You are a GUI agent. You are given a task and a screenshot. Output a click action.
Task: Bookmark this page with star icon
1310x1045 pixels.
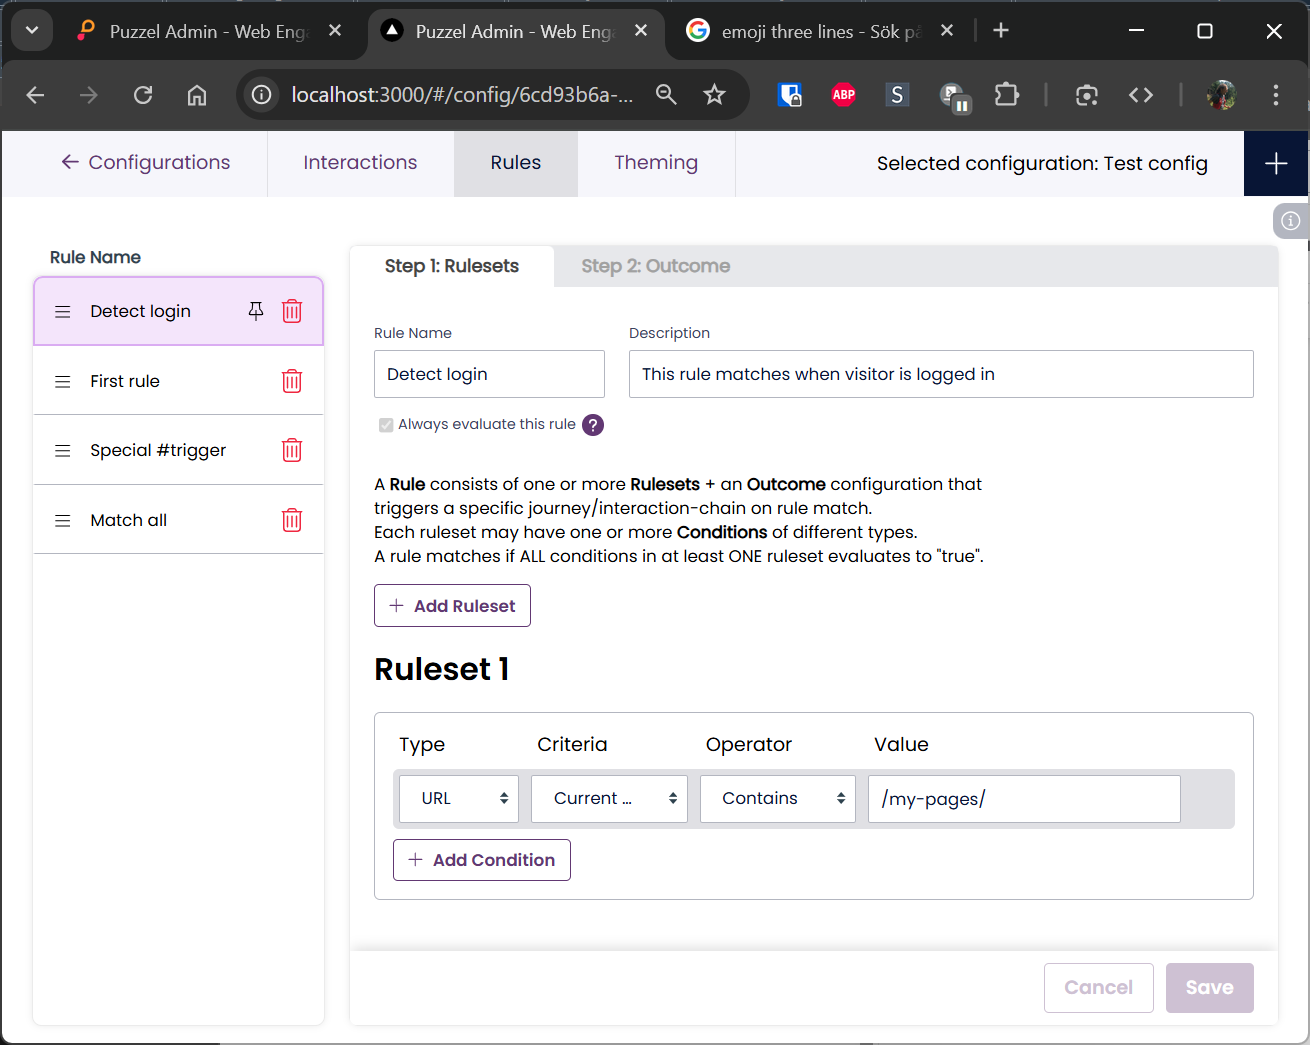714,95
